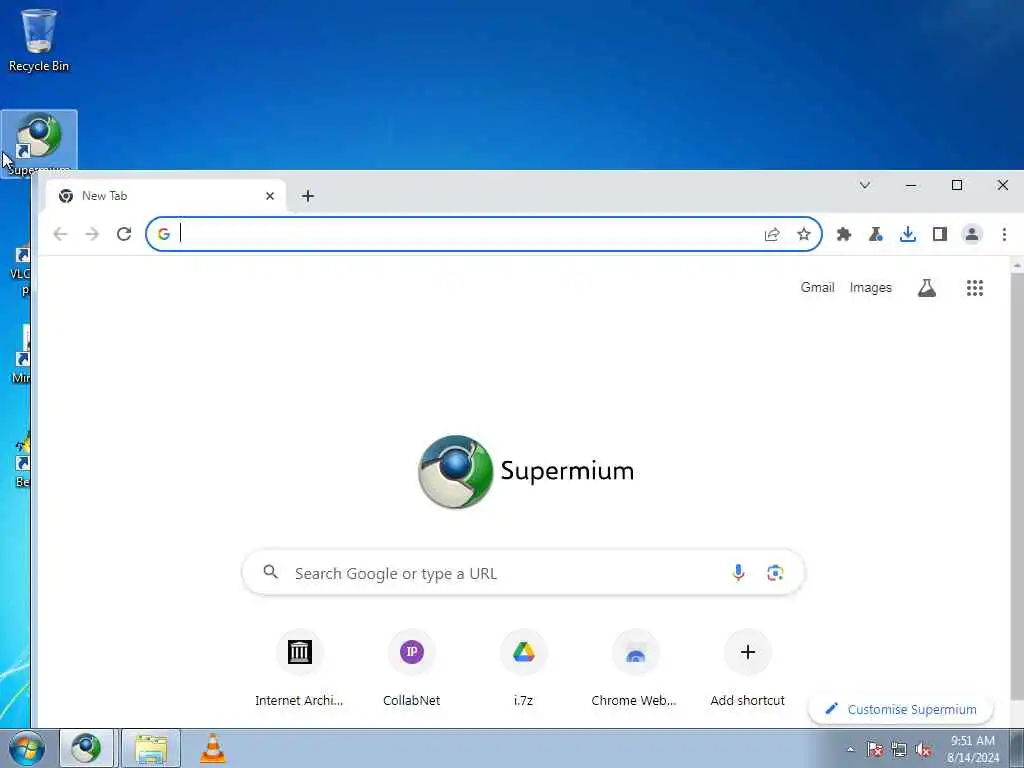Click the browser forward arrow
1024x768 pixels.
pos(92,234)
